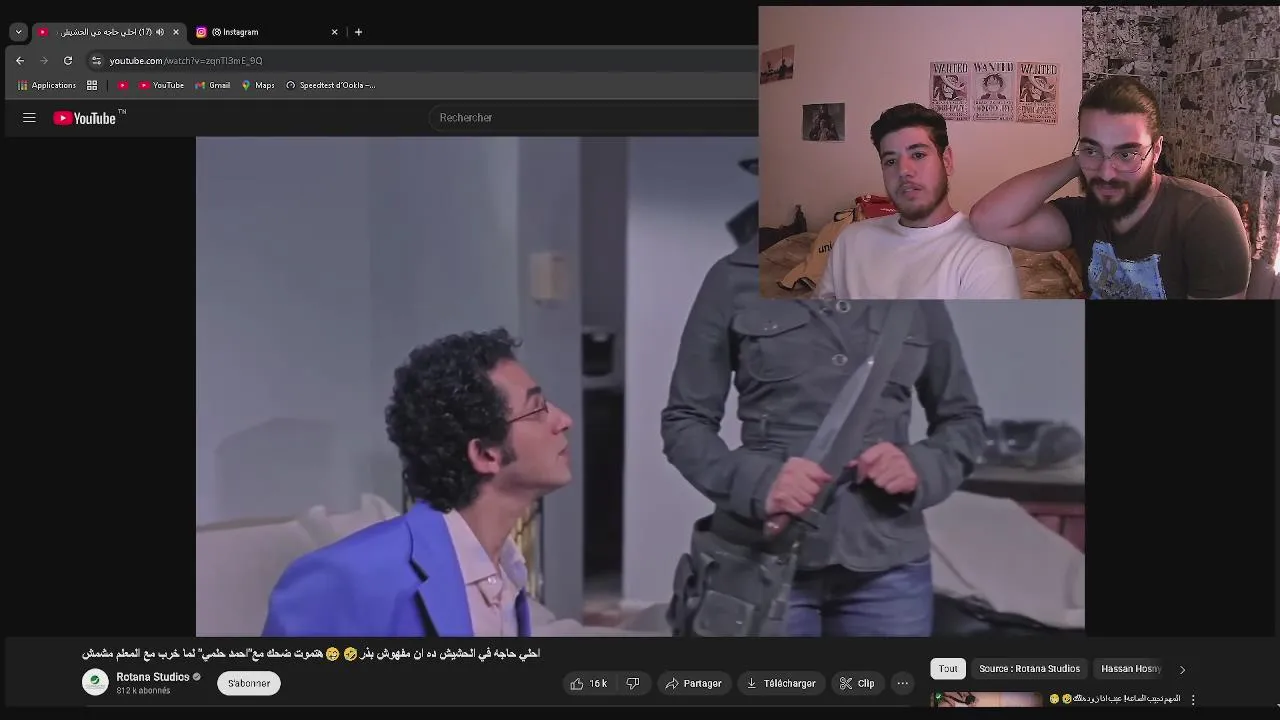This screenshot has height=720, width=1280.
Task: Open a new browser tab
Action: tap(359, 32)
